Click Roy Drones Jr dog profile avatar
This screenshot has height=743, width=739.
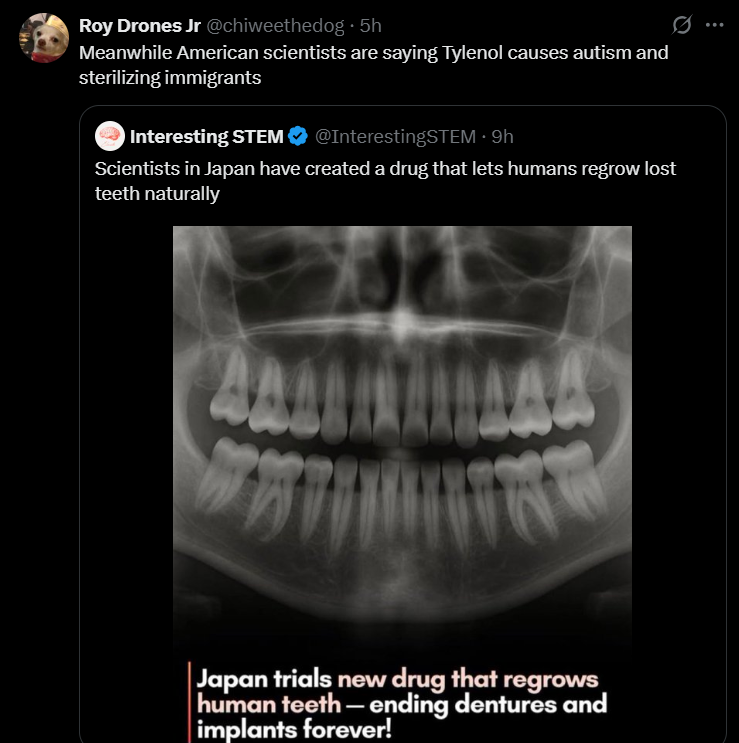pyautogui.click(x=44, y=38)
